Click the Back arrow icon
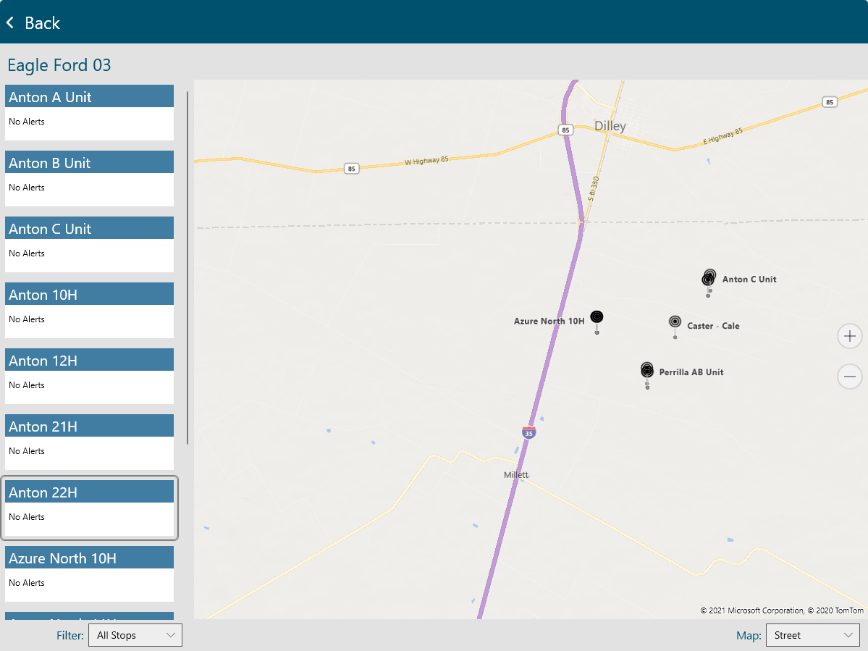 click(10, 22)
